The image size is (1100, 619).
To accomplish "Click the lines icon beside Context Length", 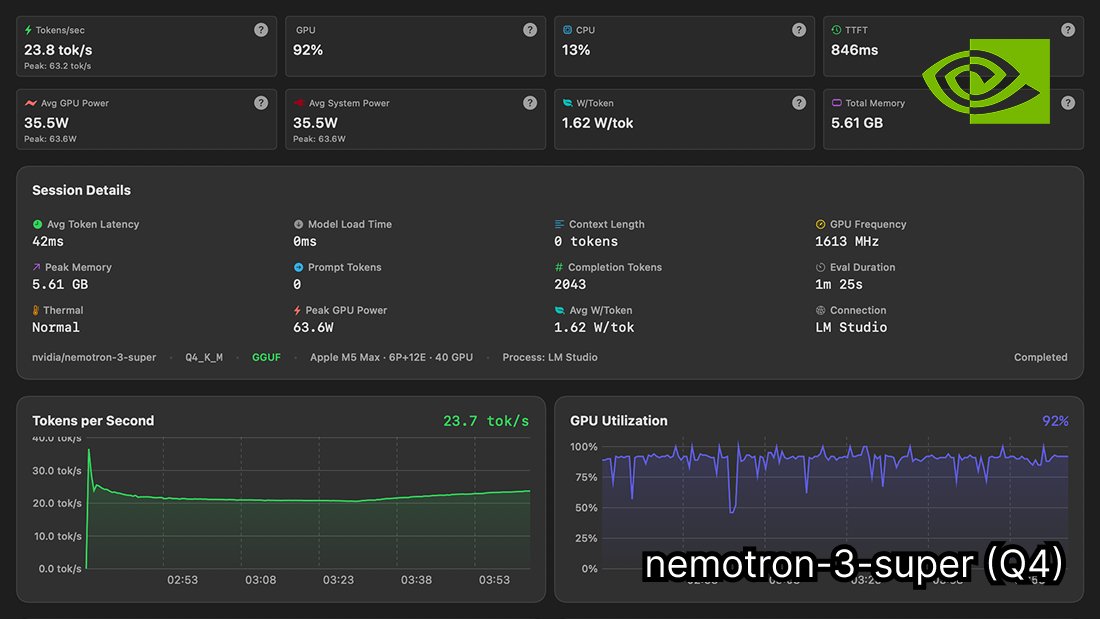I will pyautogui.click(x=559, y=225).
